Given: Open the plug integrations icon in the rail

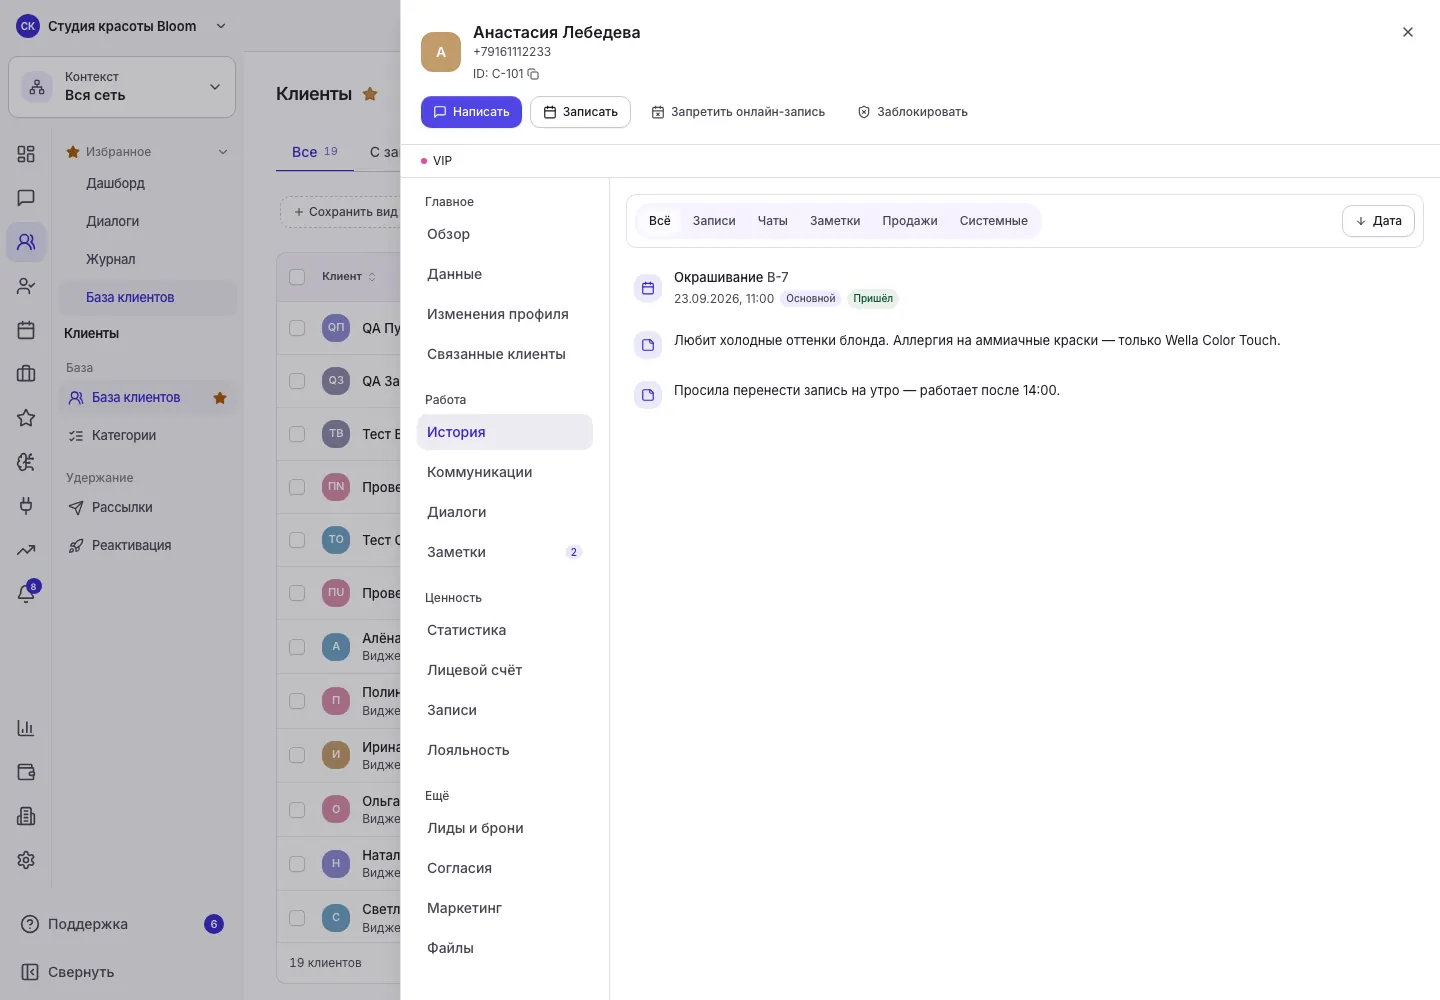Looking at the screenshot, I should tap(26, 506).
